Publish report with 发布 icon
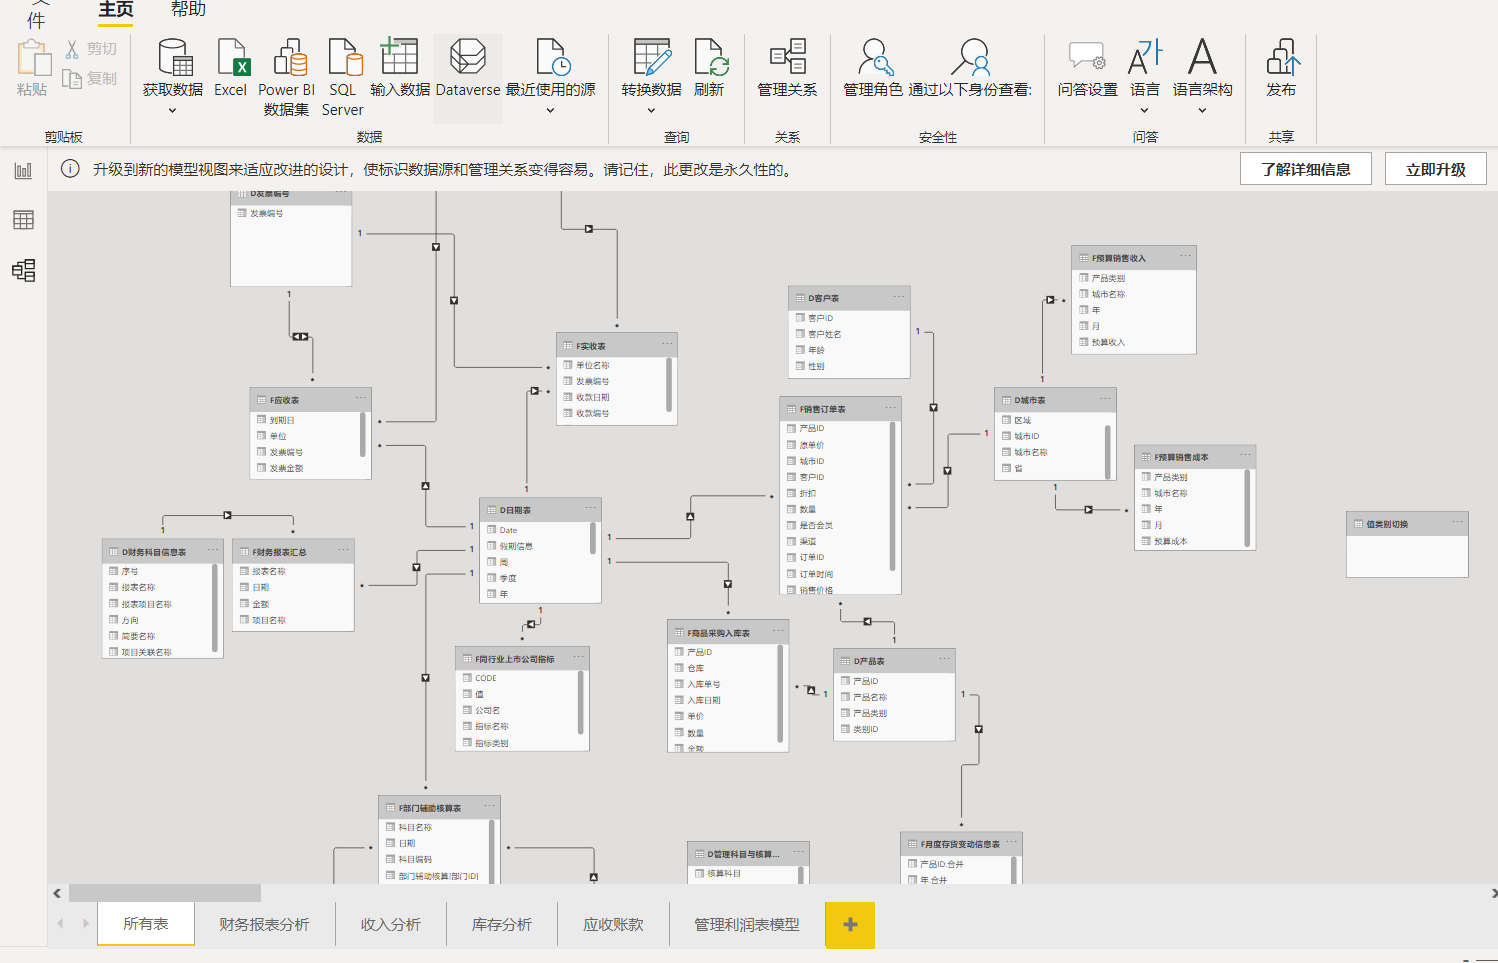 (x=1282, y=57)
